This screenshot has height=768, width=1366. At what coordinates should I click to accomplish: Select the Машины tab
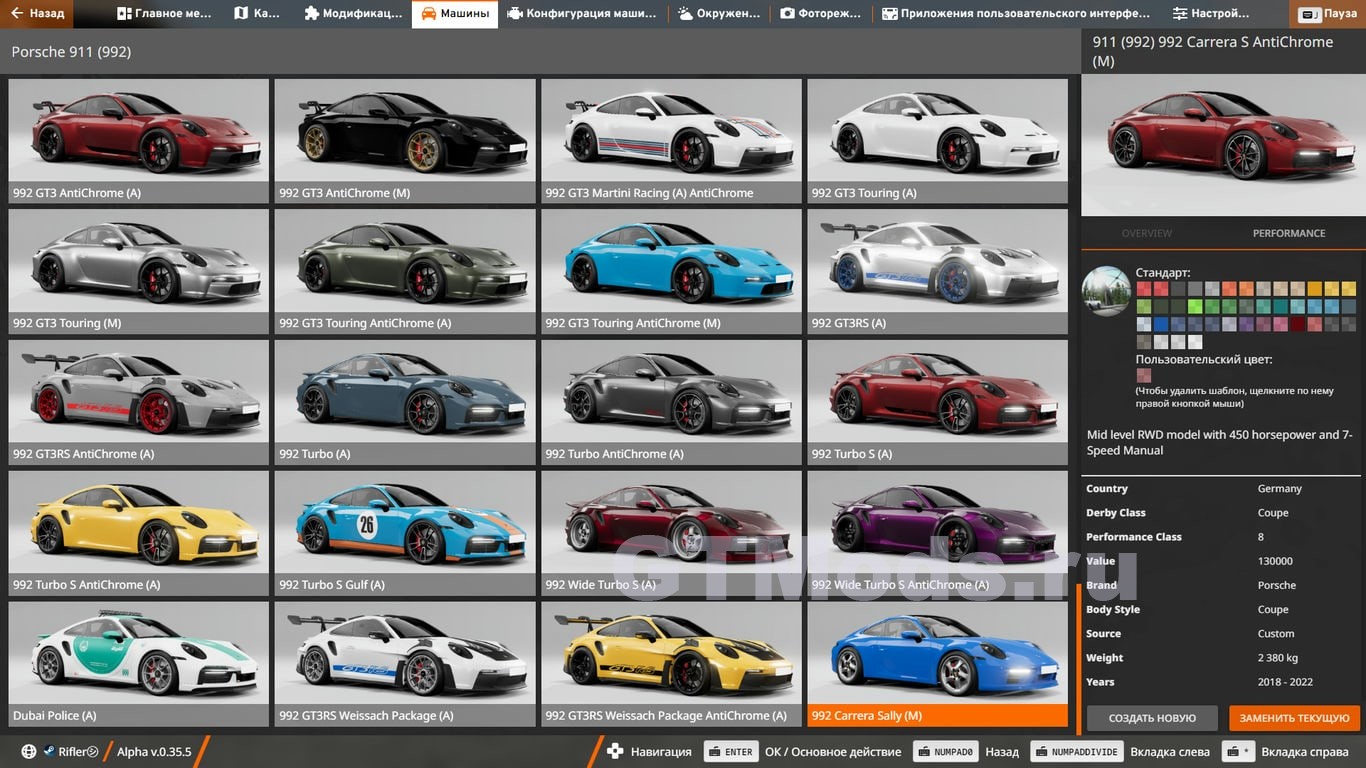(x=455, y=14)
